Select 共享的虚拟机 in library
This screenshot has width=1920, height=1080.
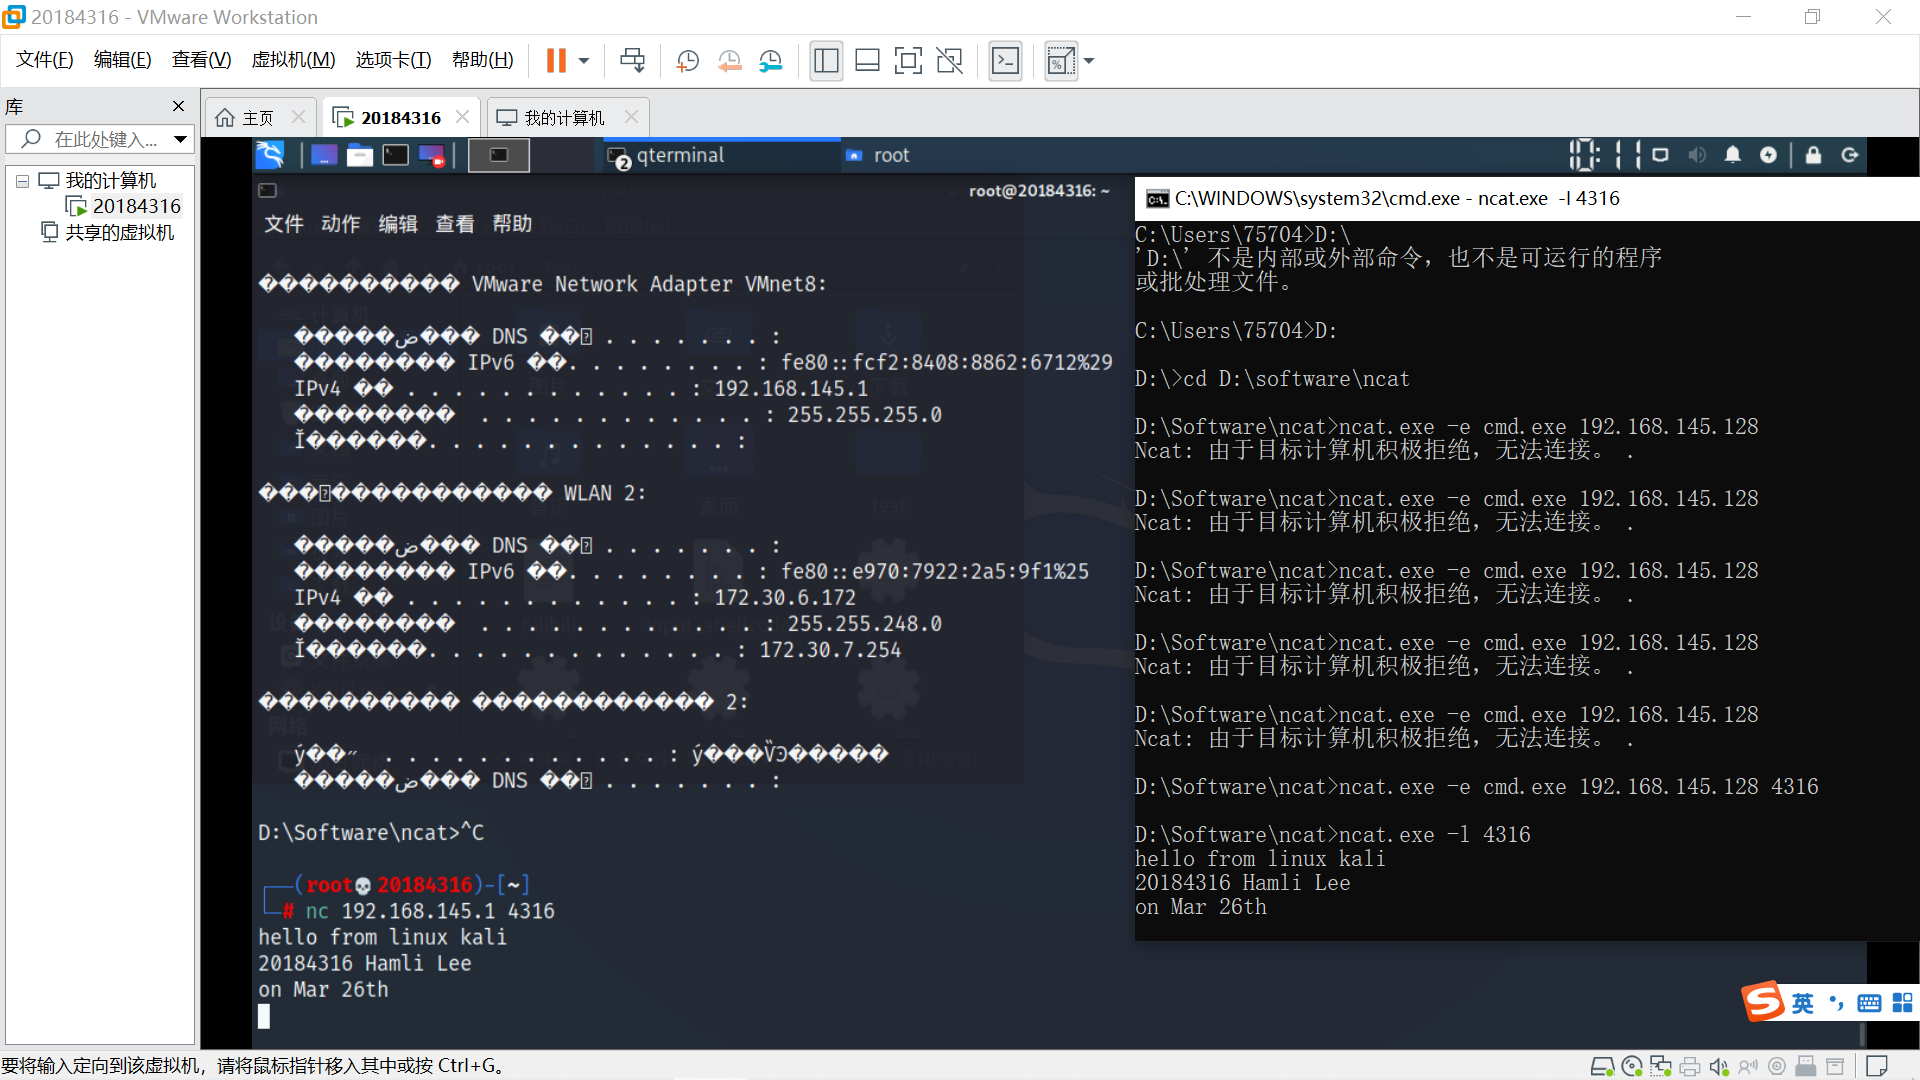point(119,232)
